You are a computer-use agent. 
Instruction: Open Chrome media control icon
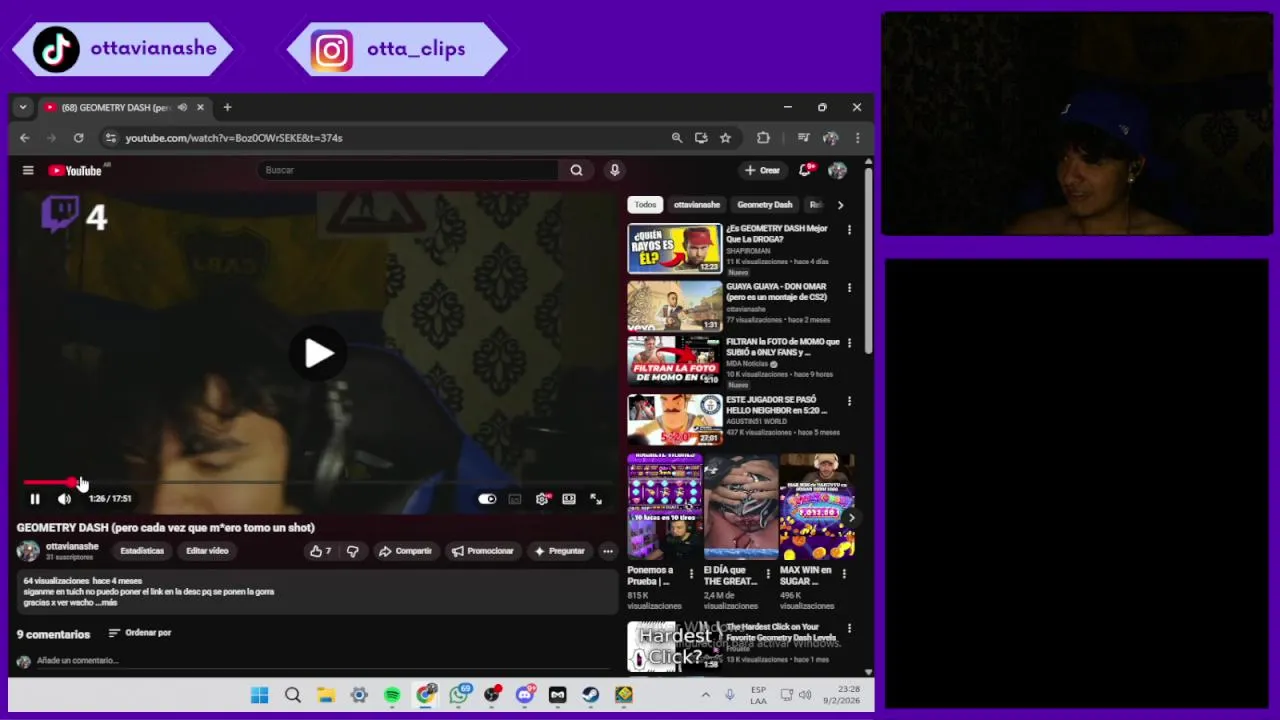click(803, 138)
